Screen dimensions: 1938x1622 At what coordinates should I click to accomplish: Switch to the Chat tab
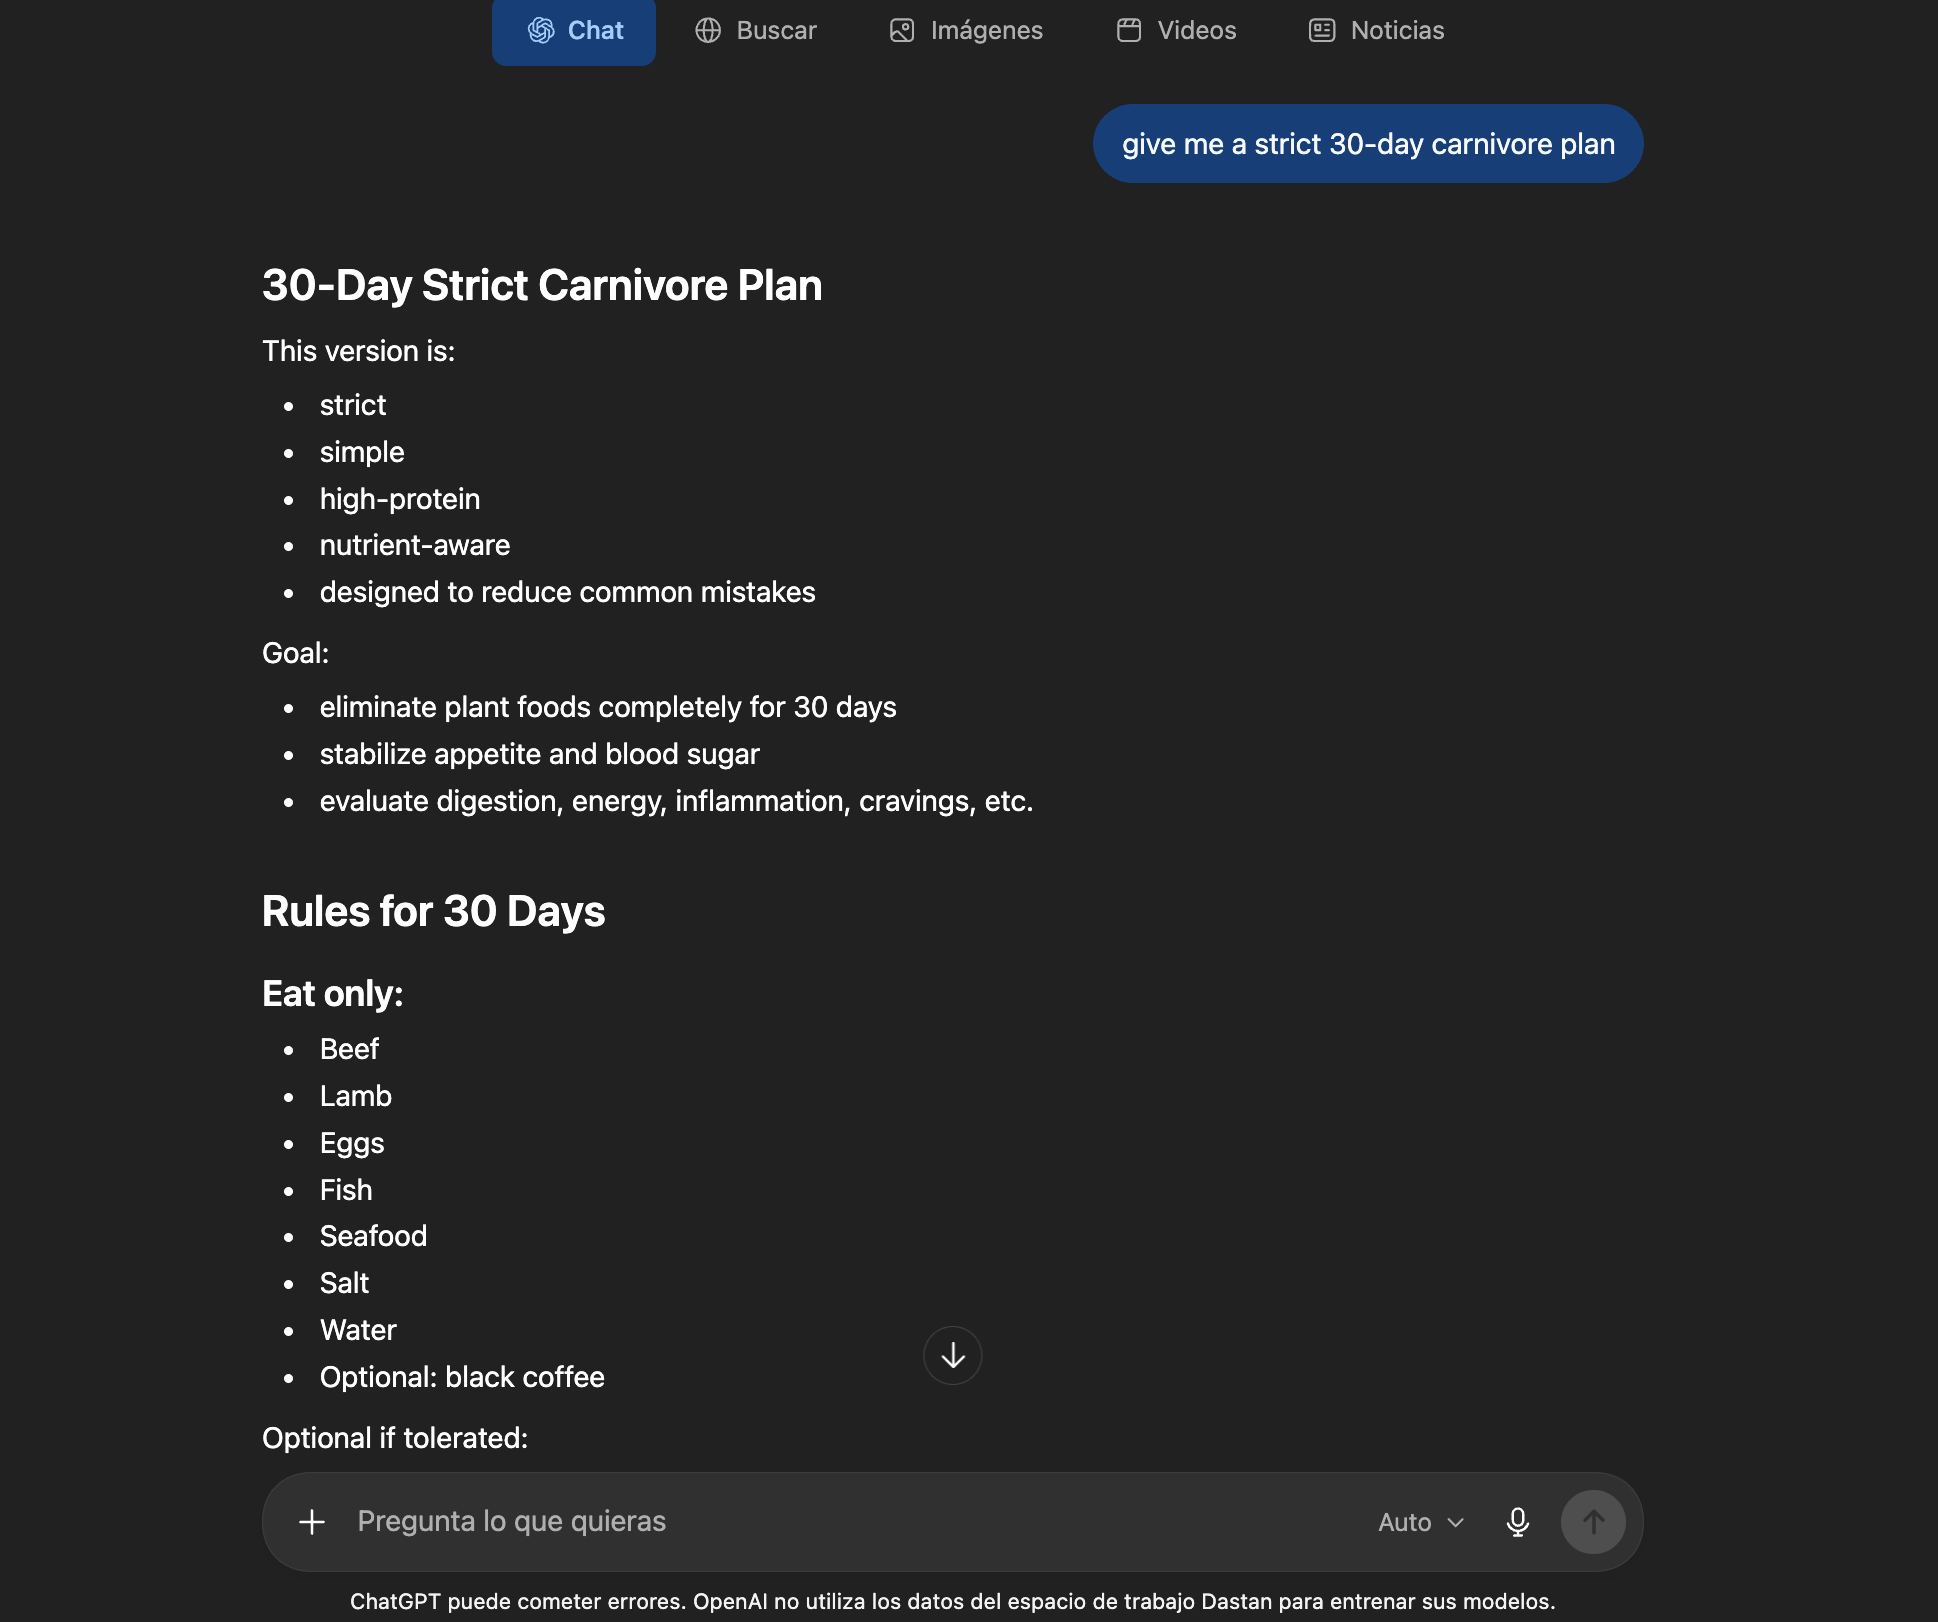[574, 31]
